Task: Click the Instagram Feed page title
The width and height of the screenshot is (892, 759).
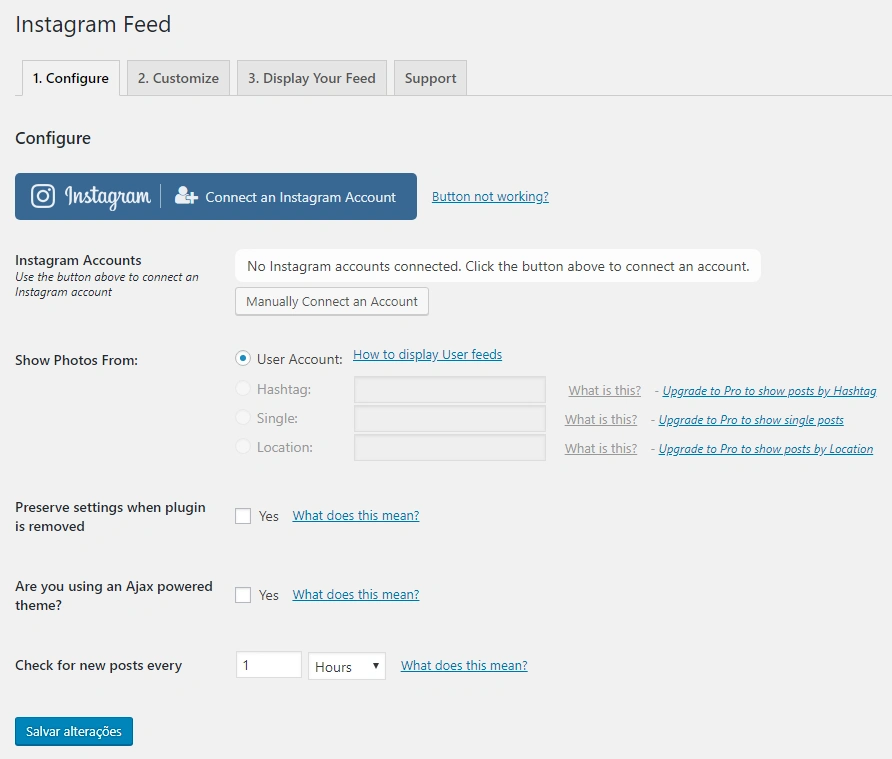Action: click(93, 24)
